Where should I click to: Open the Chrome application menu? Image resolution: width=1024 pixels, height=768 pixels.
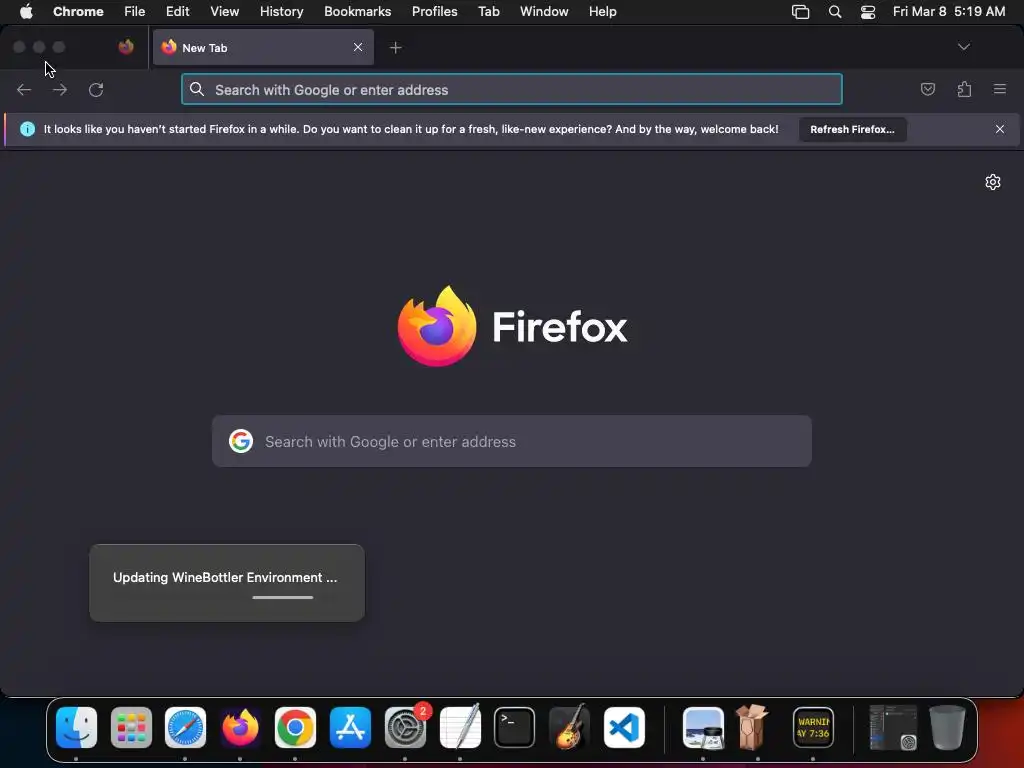click(78, 11)
